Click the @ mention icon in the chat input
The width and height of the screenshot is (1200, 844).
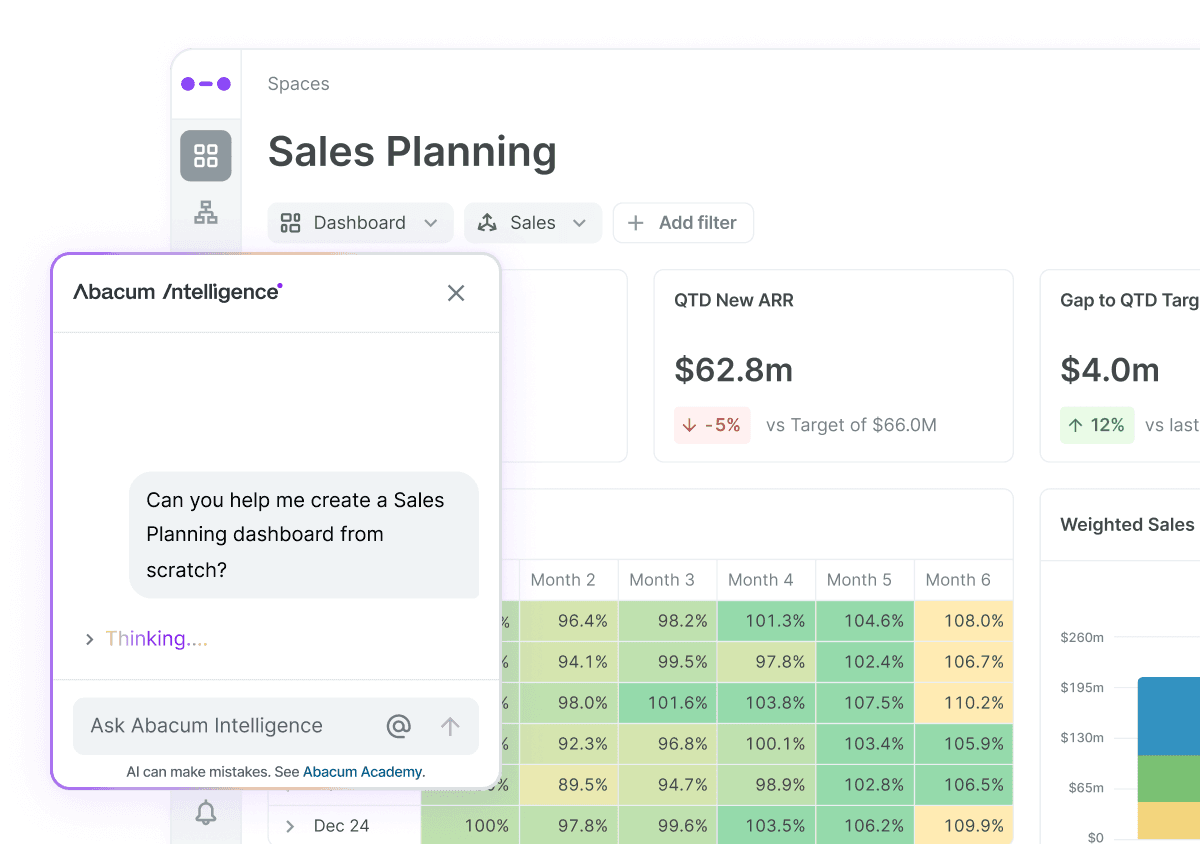tap(399, 725)
